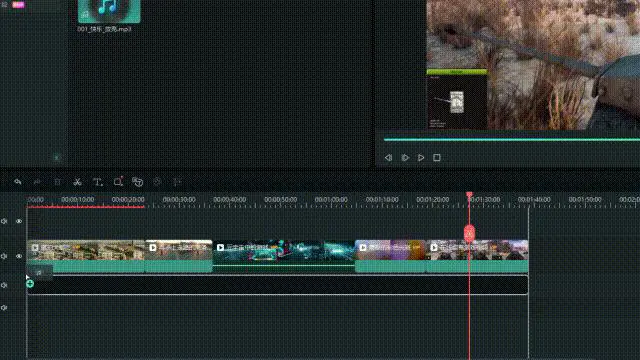
Task: Step back one frame in the preview
Action: click(x=388, y=158)
